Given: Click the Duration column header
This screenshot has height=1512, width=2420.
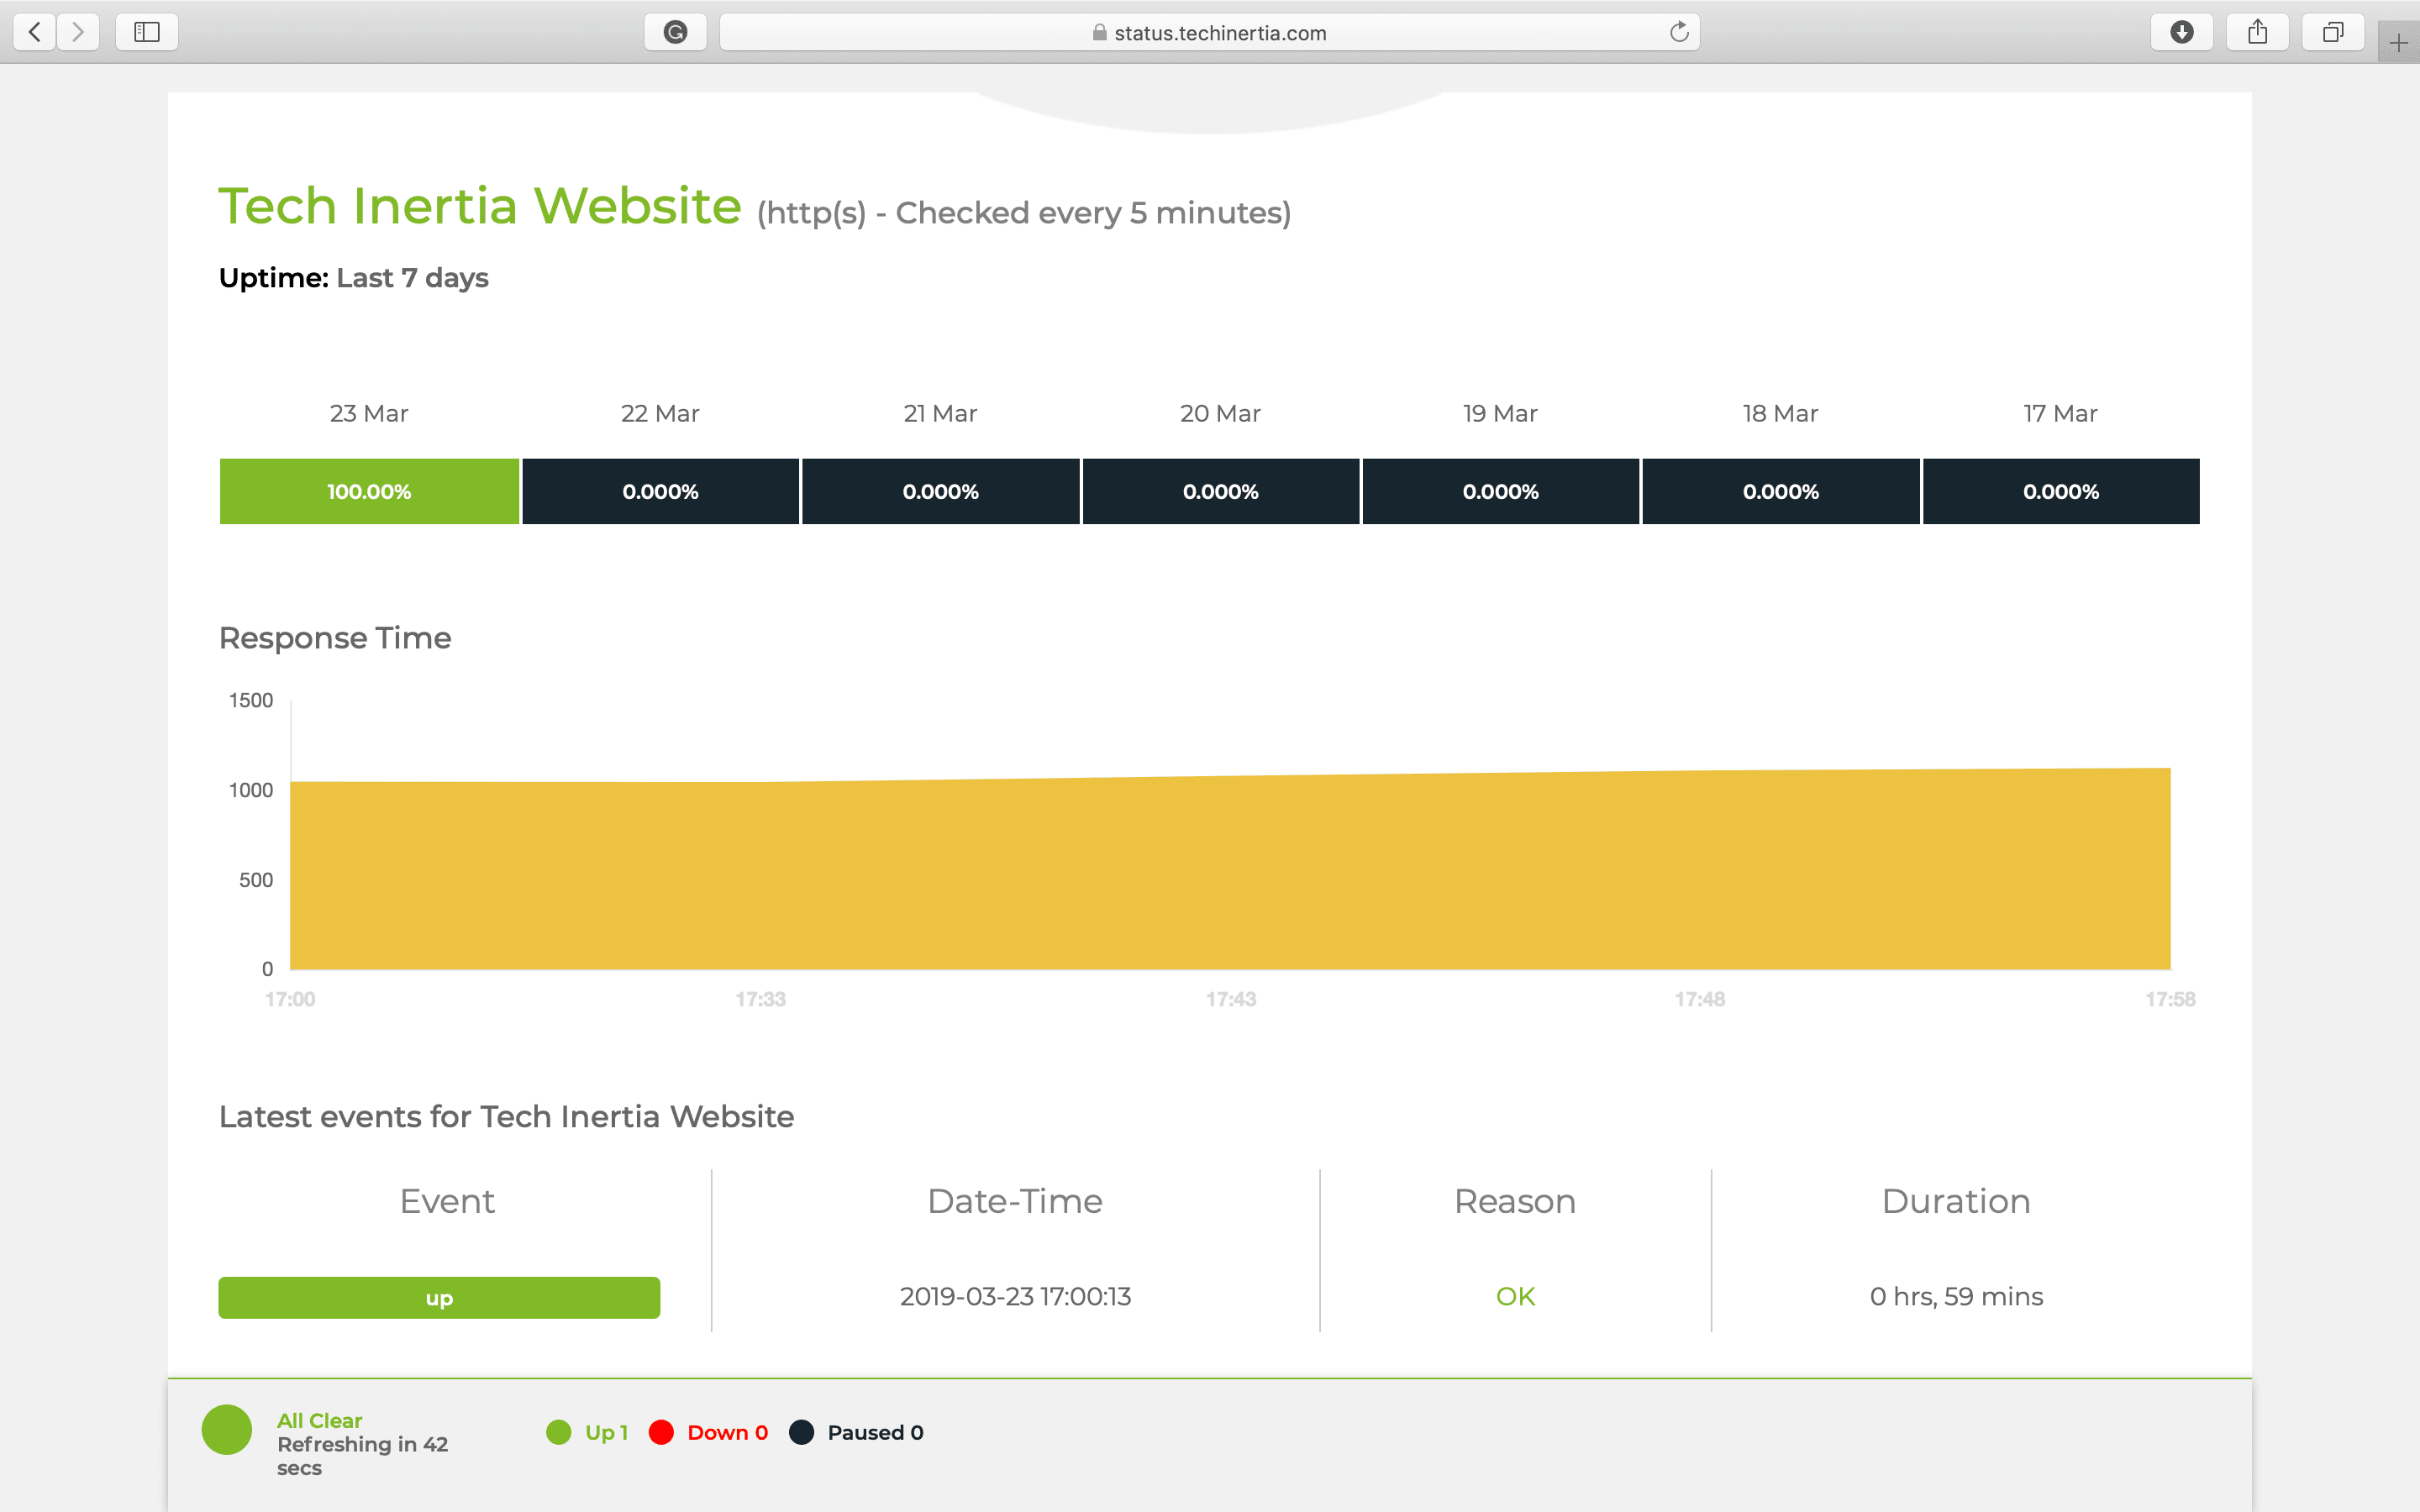Looking at the screenshot, I should pos(1956,1201).
